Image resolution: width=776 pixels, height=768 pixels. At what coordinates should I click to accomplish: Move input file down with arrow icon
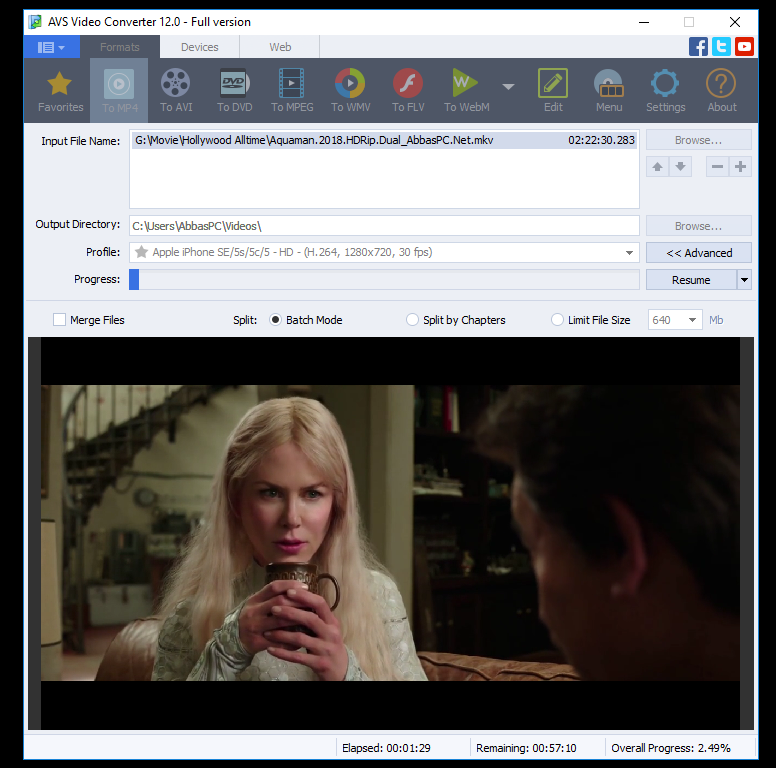tap(680, 167)
